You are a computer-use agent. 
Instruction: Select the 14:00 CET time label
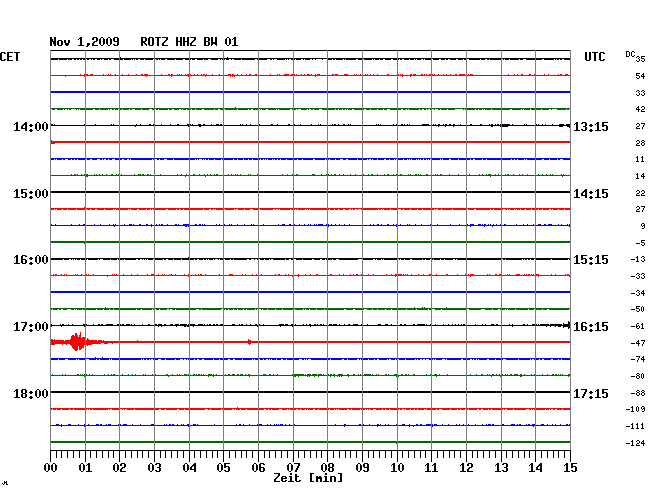[31, 126]
